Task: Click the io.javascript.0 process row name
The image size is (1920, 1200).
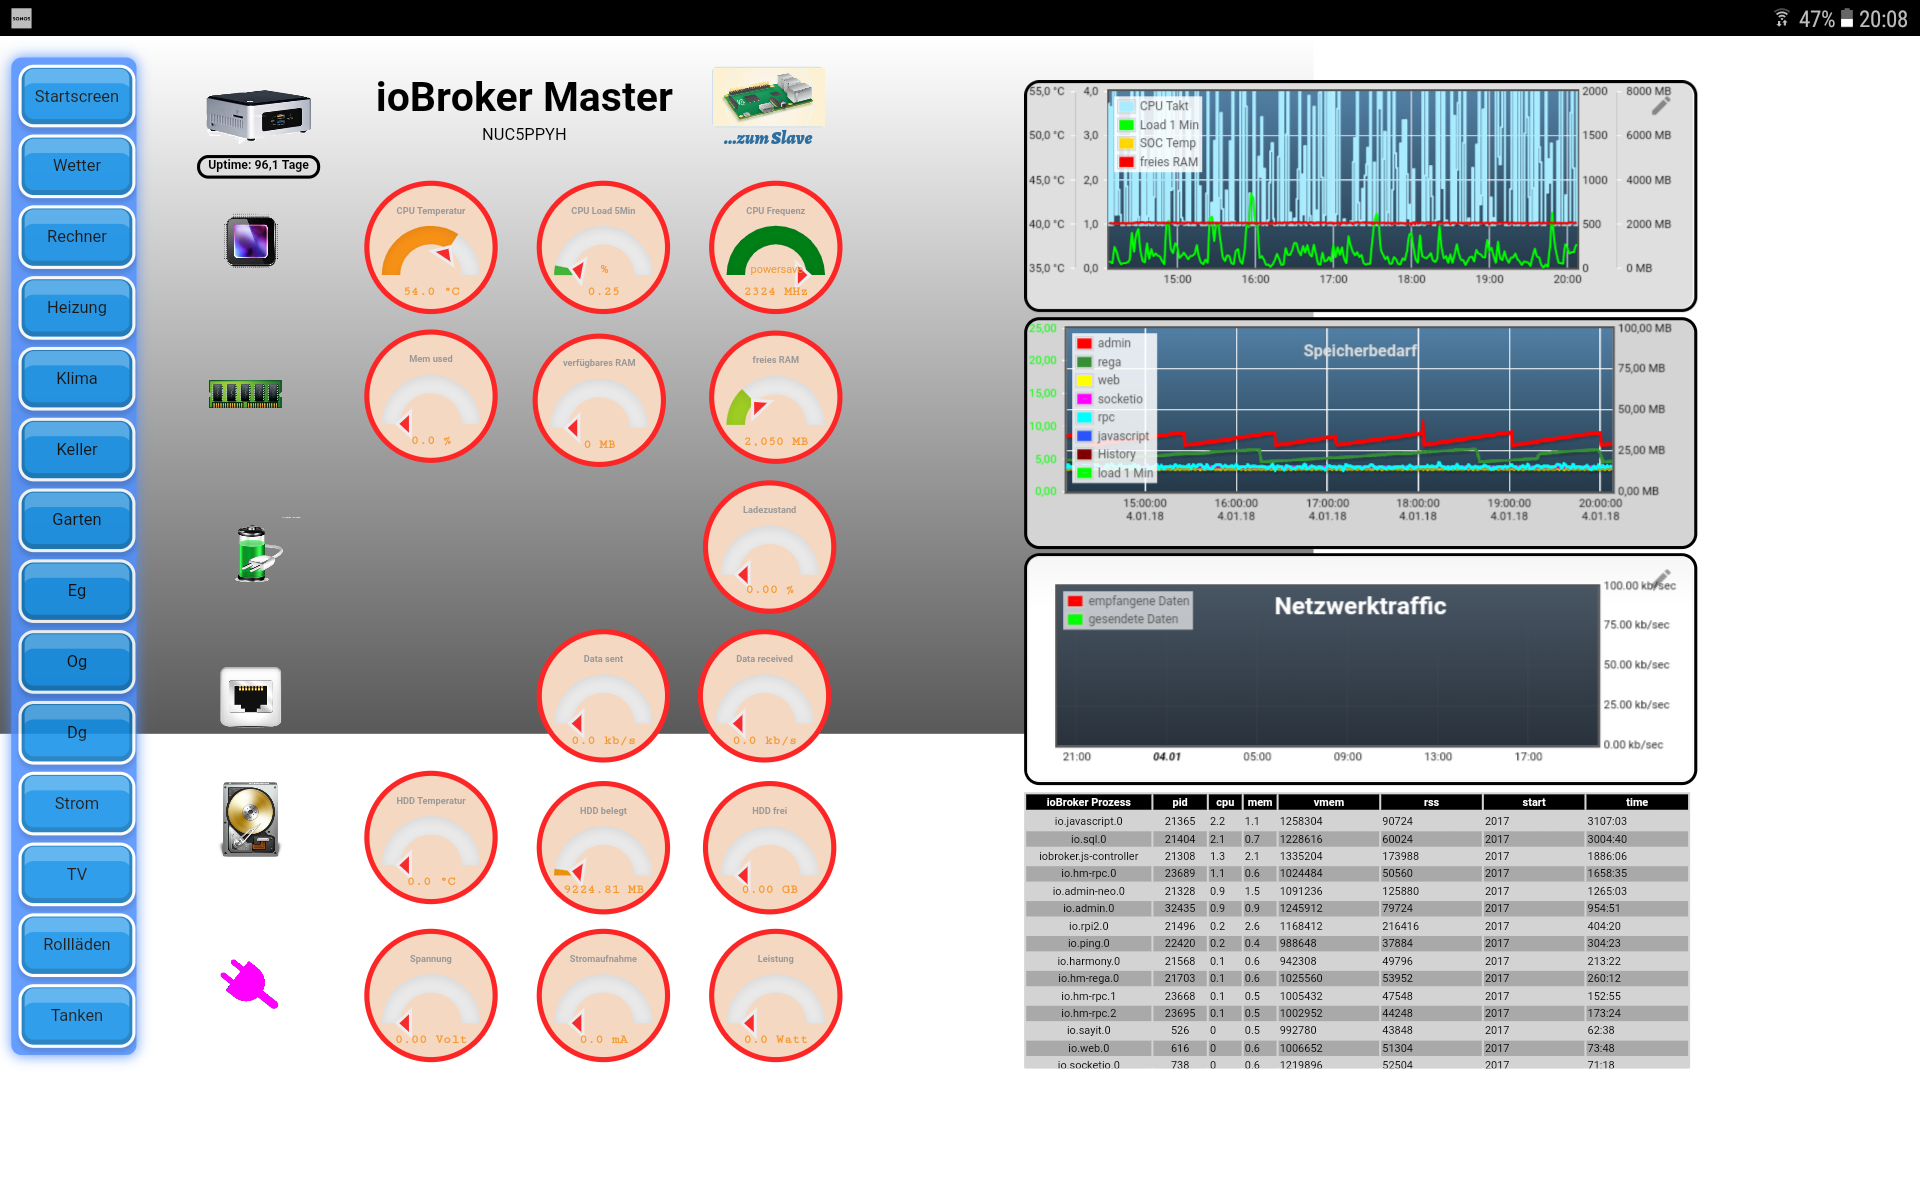Action: 1088,821
